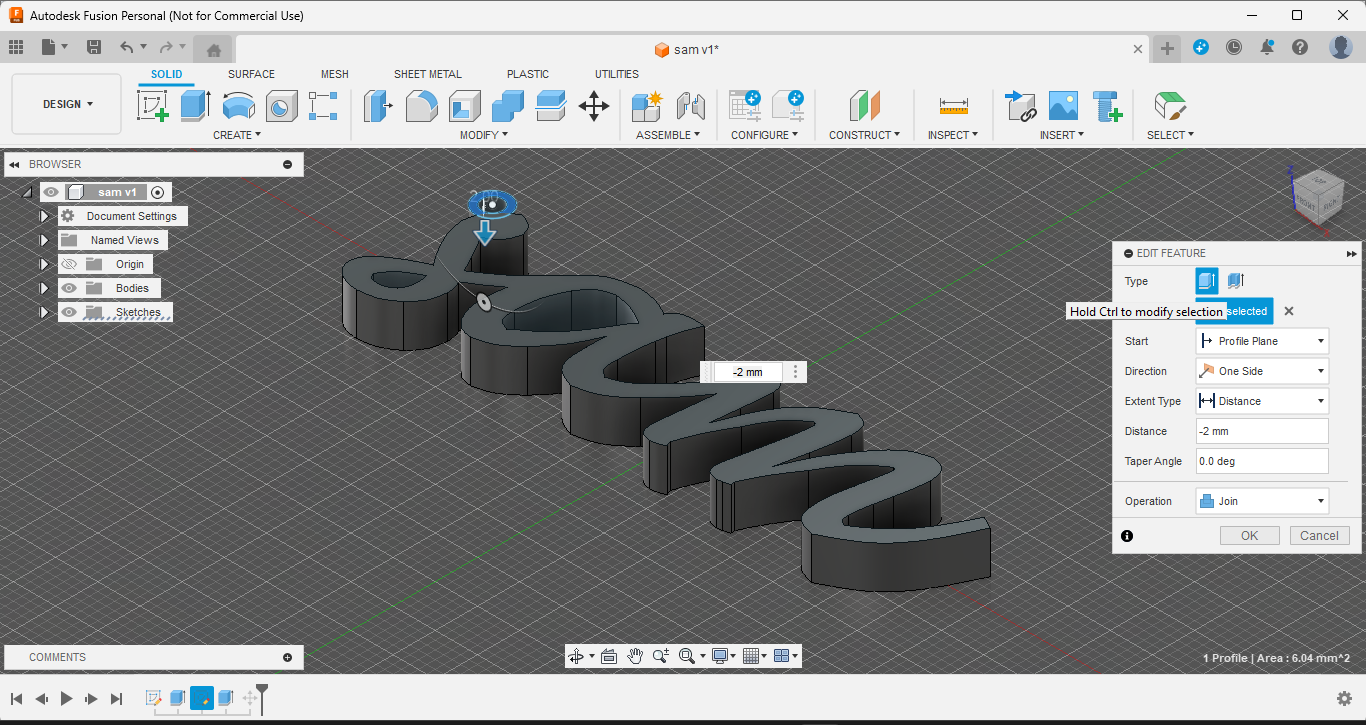The height and width of the screenshot is (725, 1366).
Task: Cancel the Edit Feature dialog
Action: coord(1319,535)
